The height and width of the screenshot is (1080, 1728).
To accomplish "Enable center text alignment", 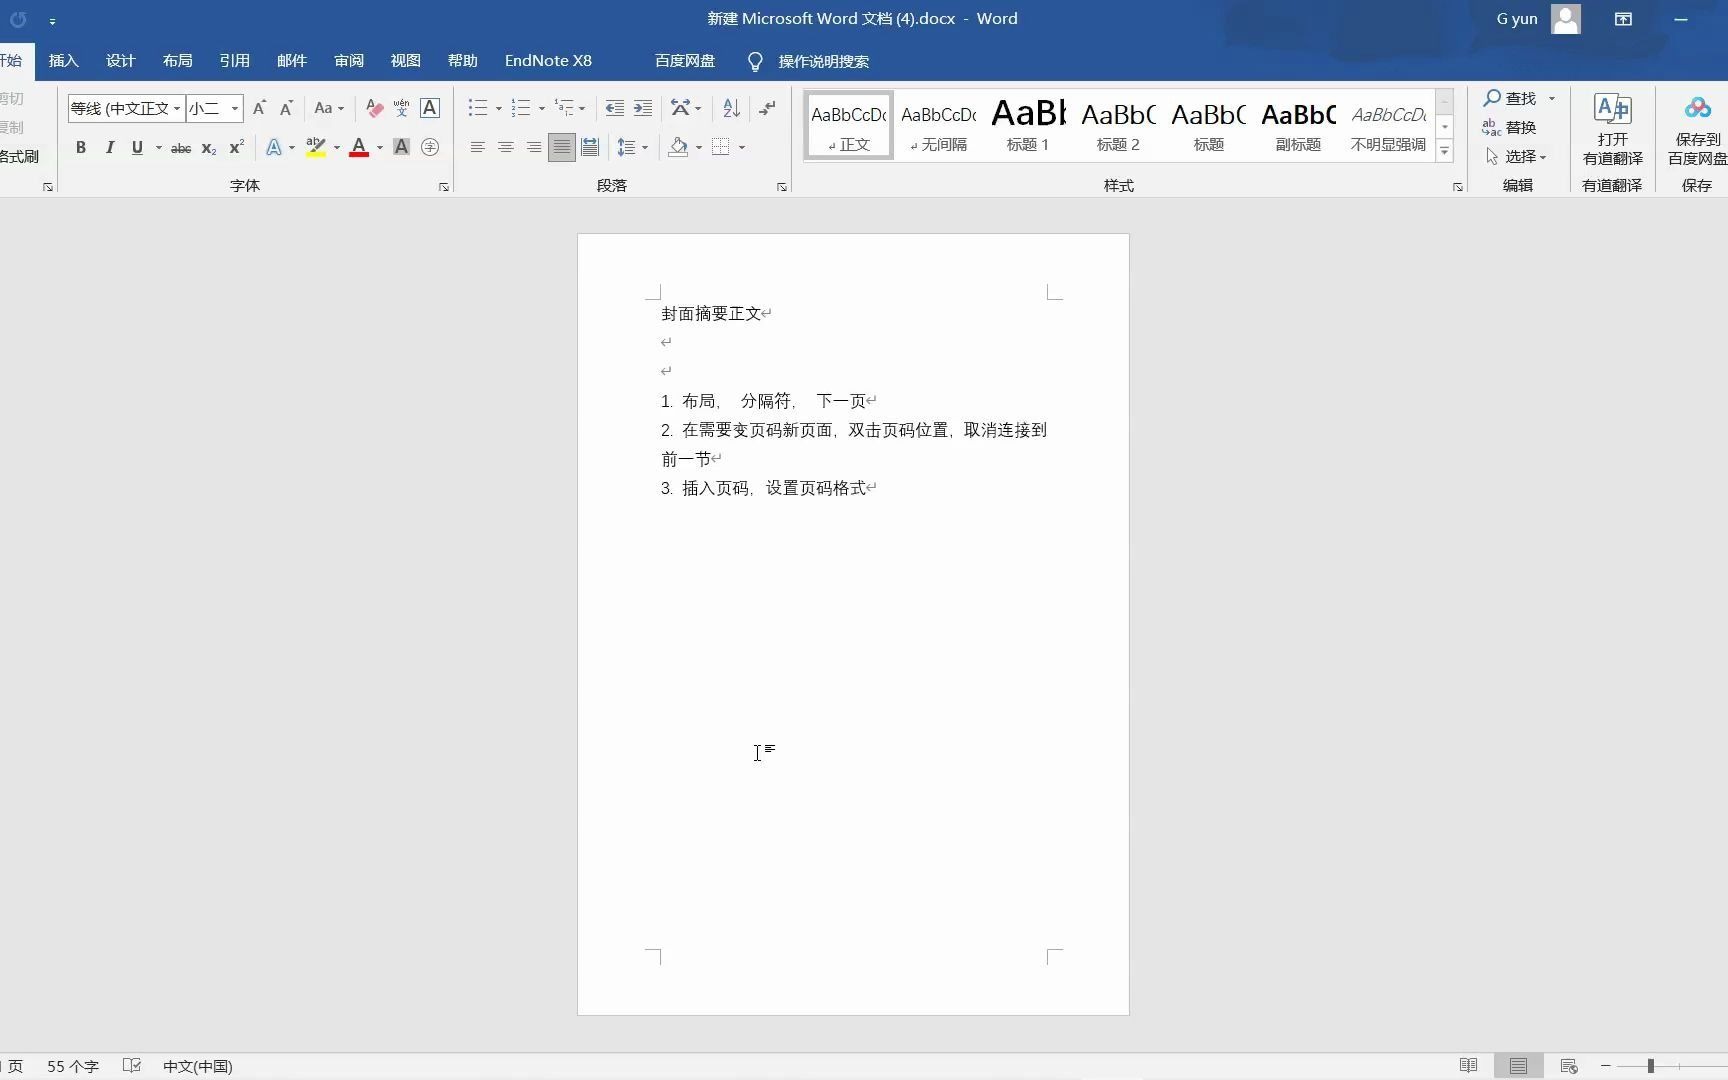I will [x=505, y=147].
